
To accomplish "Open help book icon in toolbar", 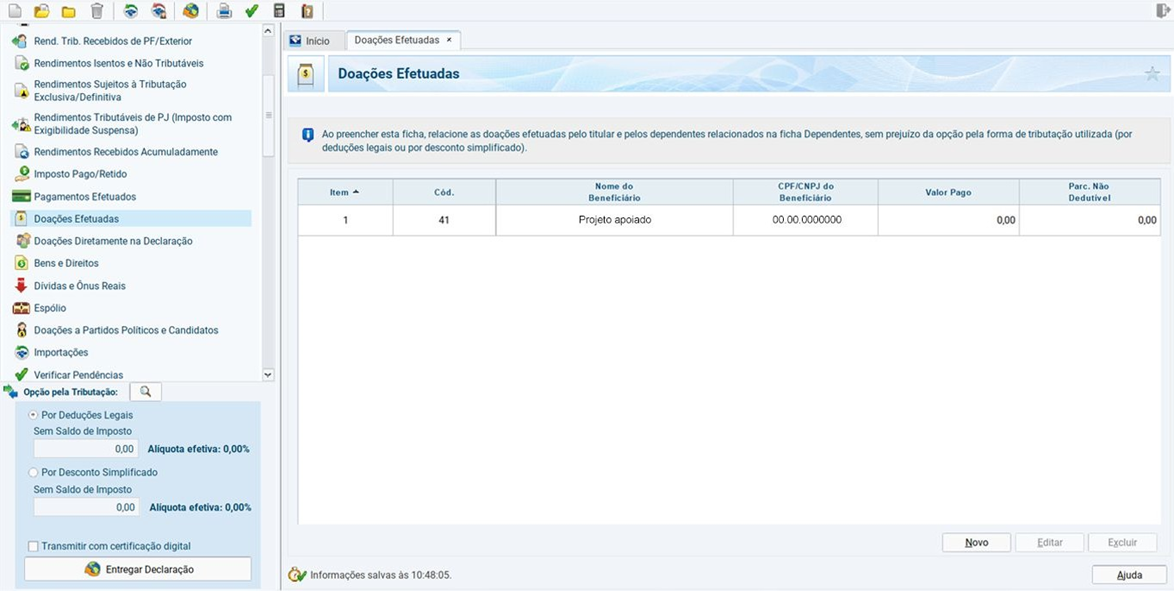I will 306,10.
